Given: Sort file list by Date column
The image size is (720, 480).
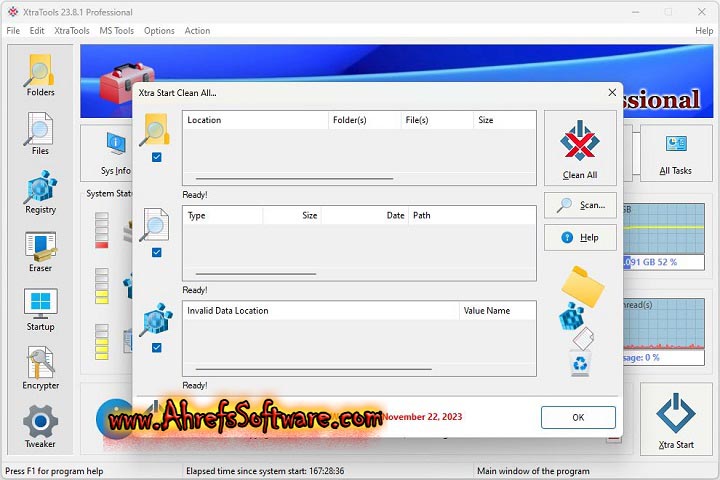Looking at the screenshot, I should (x=365, y=215).
